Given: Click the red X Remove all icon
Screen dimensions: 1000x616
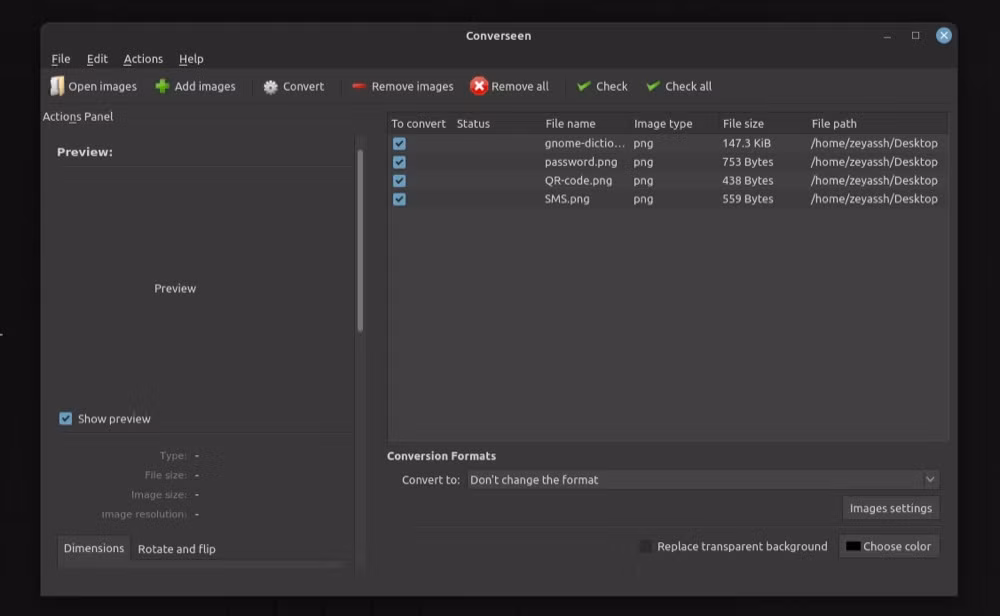Looking at the screenshot, I should pos(479,86).
